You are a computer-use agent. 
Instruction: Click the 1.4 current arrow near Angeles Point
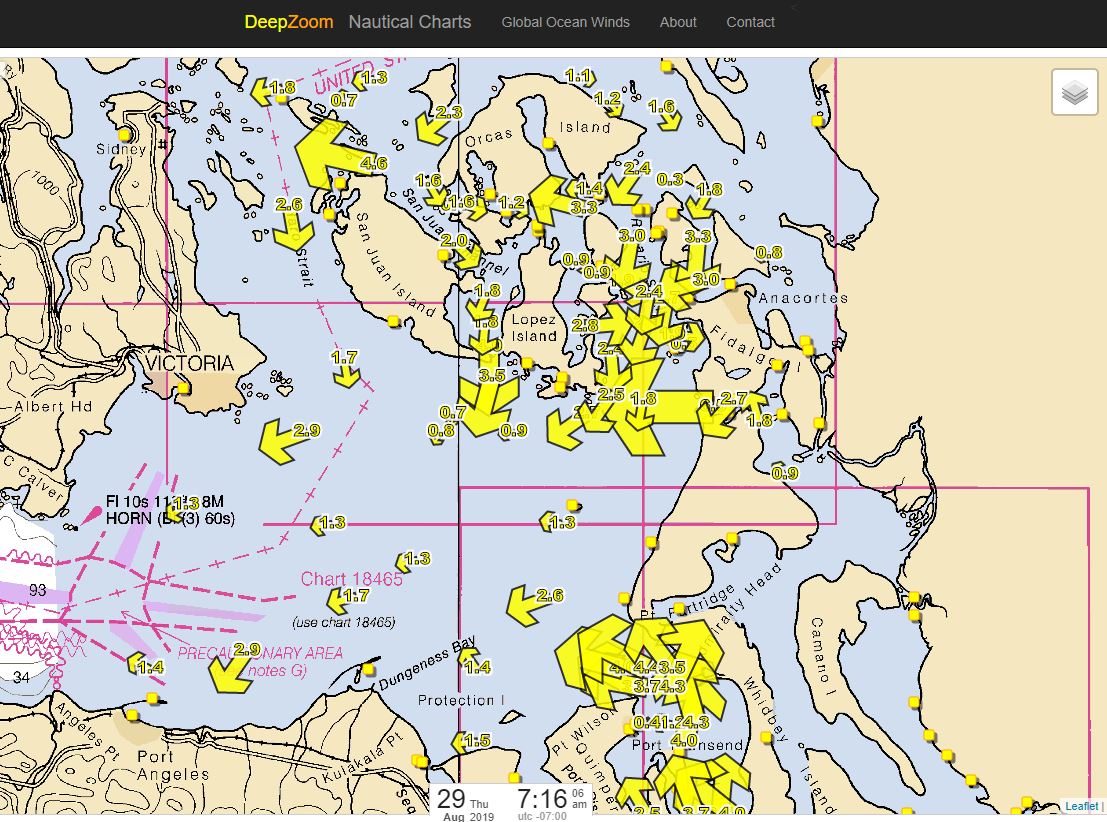[x=139, y=665]
